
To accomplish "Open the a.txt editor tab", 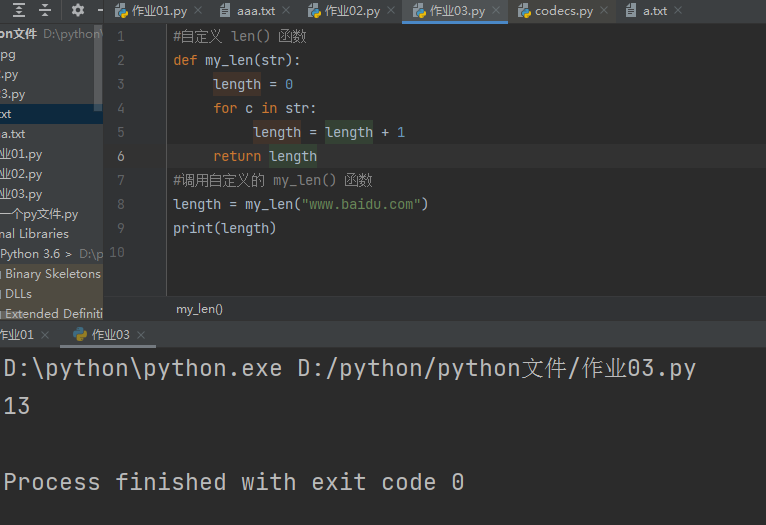I will 654,11.
